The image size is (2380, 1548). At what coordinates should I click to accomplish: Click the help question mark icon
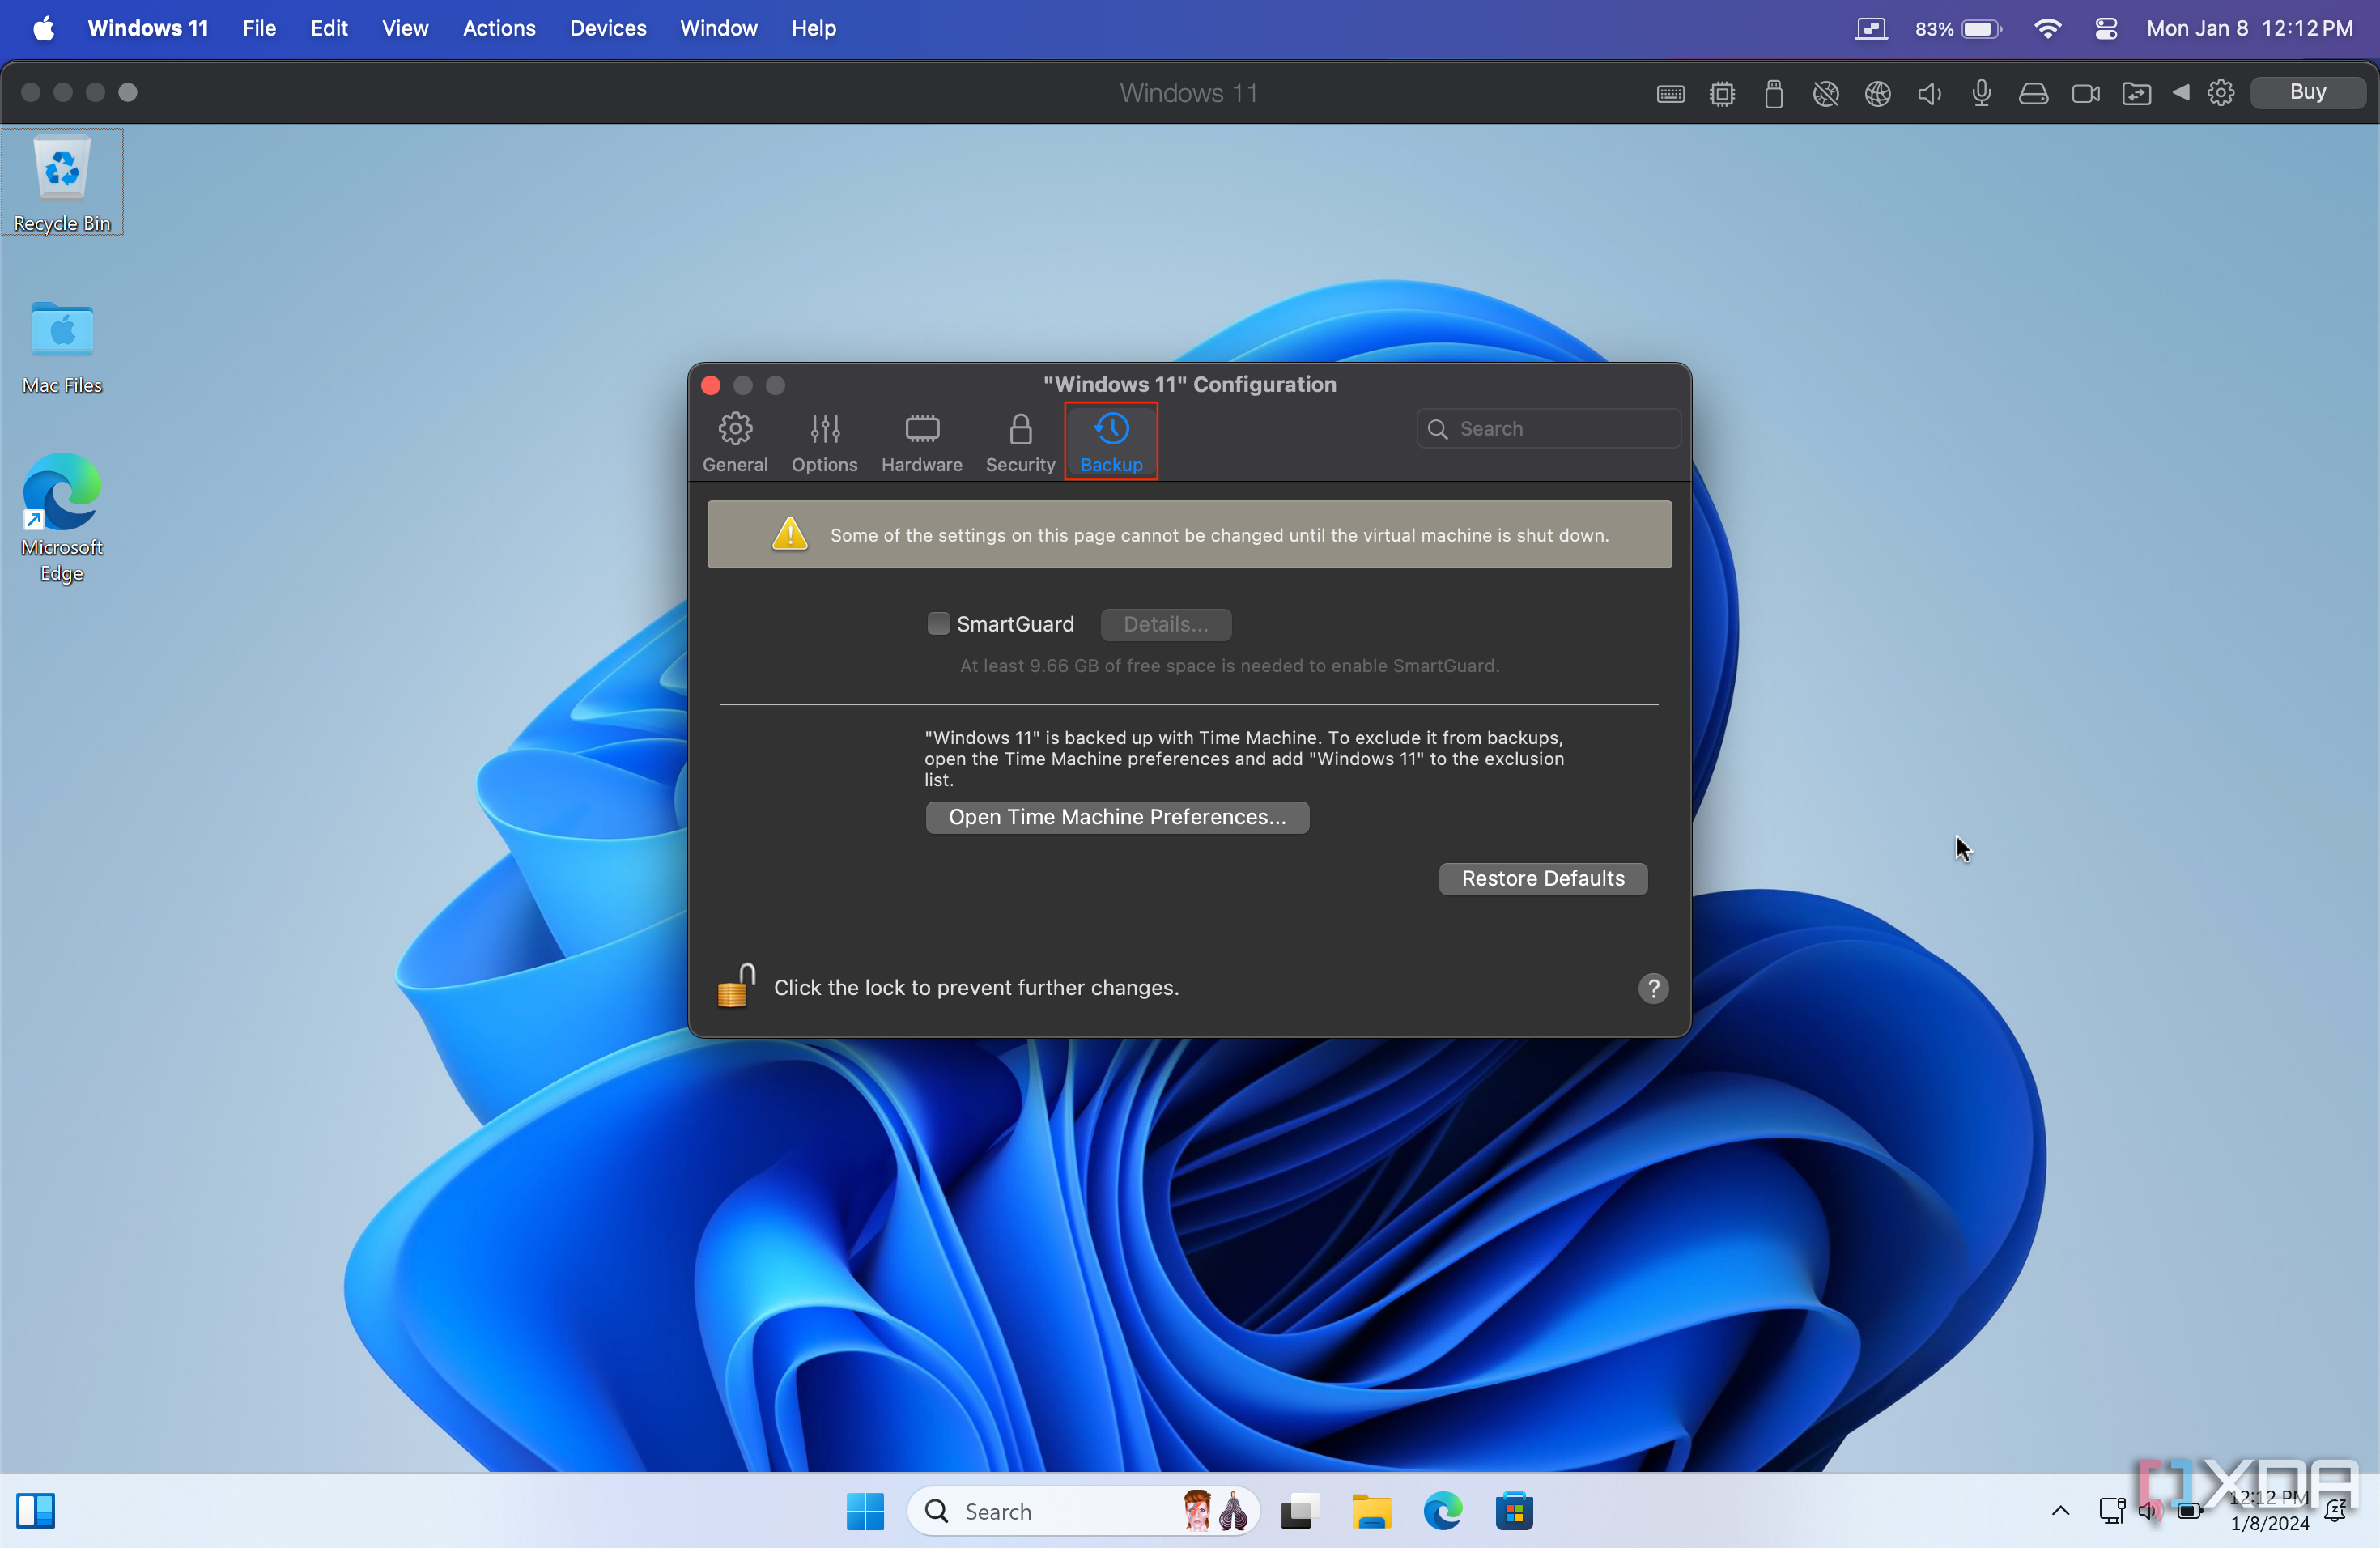(1653, 986)
